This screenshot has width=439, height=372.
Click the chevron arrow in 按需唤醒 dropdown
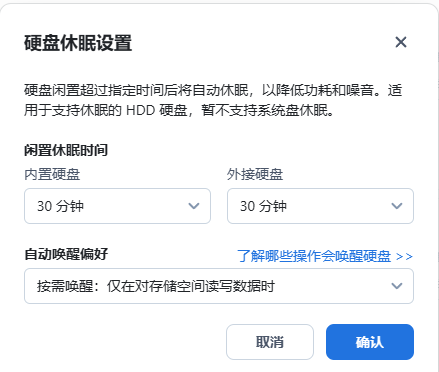tap(396, 286)
